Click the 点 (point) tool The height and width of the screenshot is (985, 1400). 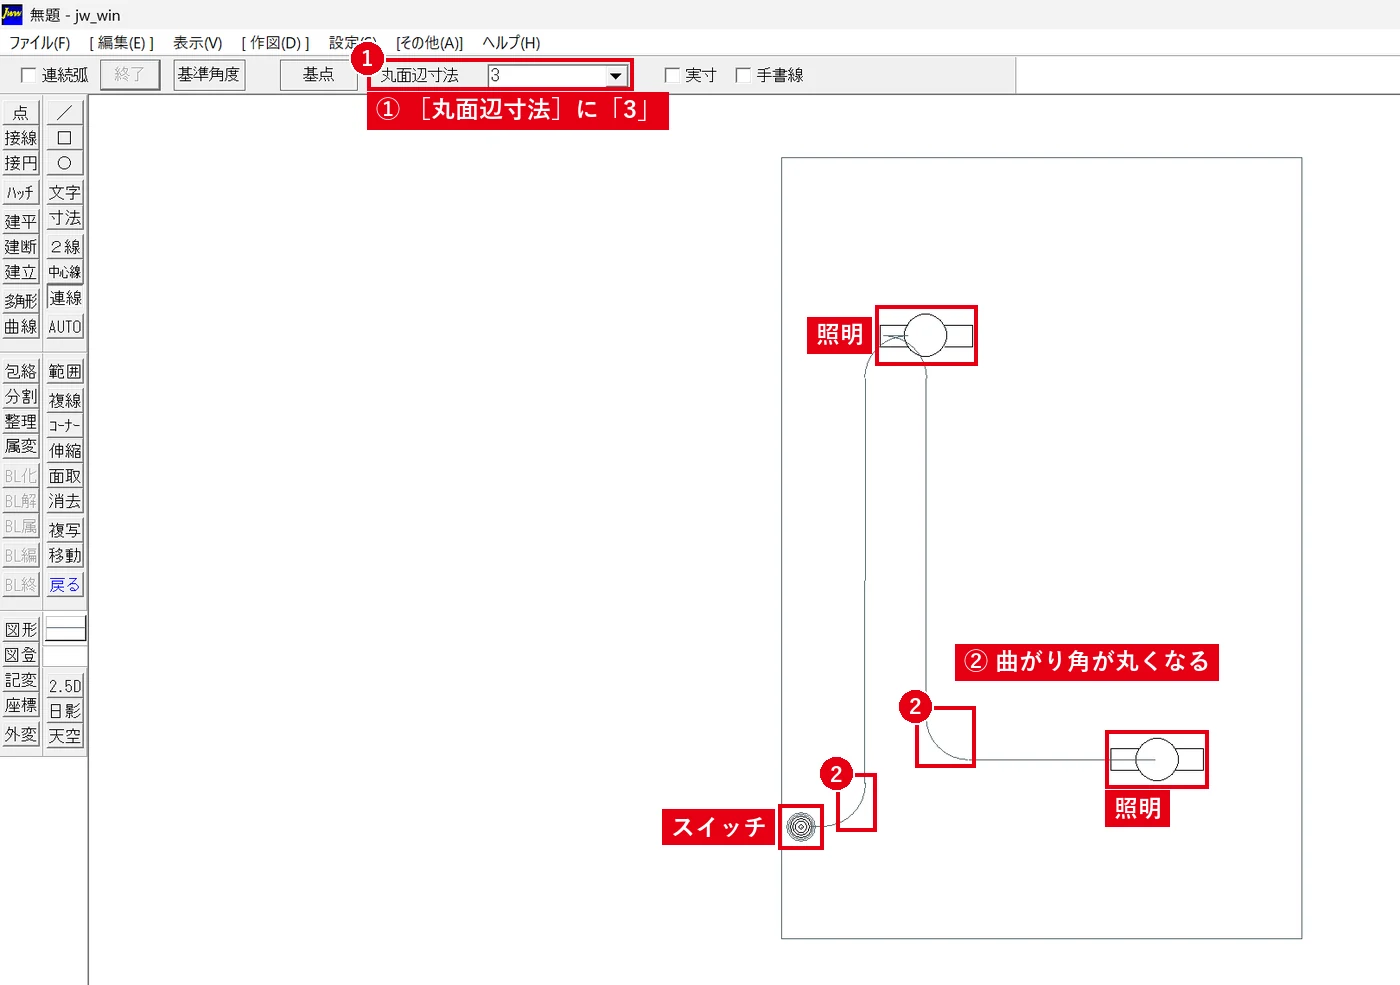point(21,112)
